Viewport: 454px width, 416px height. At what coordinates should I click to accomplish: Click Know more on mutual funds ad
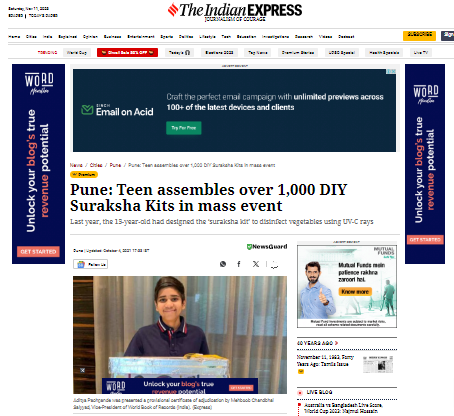coord(355,292)
